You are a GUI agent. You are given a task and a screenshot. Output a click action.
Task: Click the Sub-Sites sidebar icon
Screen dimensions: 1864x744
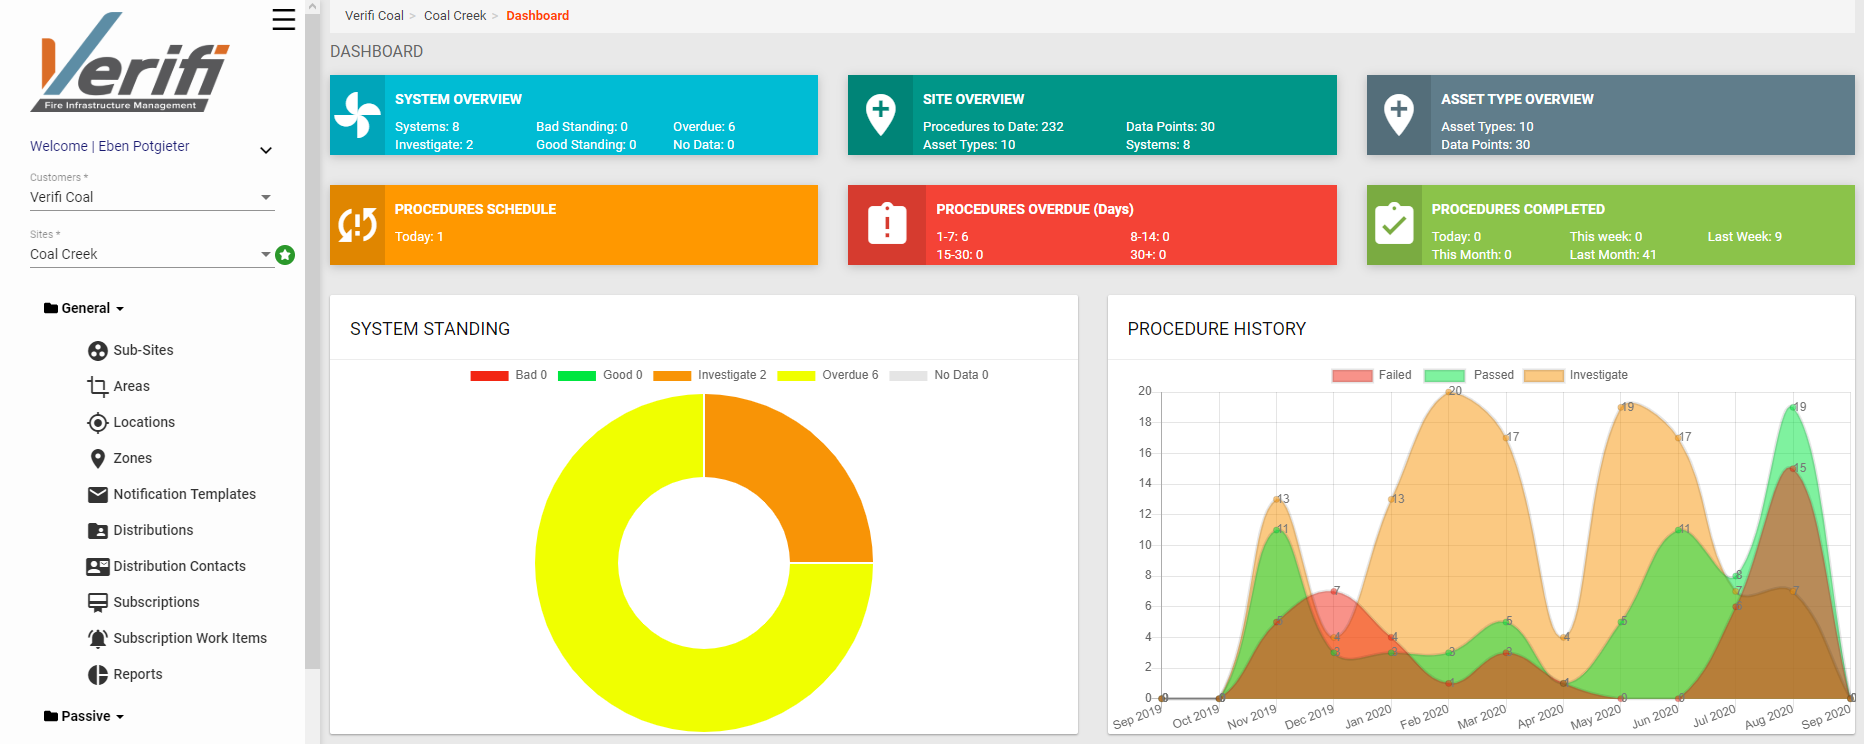pyautogui.click(x=97, y=351)
